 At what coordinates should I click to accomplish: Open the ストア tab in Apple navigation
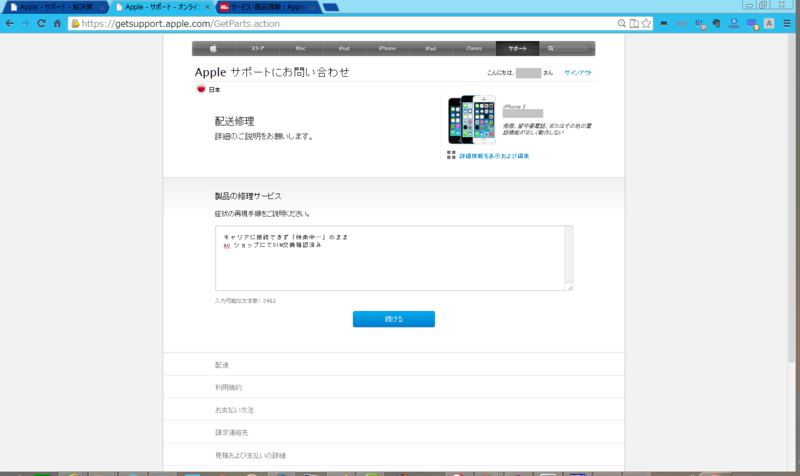(x=257, y=48)
